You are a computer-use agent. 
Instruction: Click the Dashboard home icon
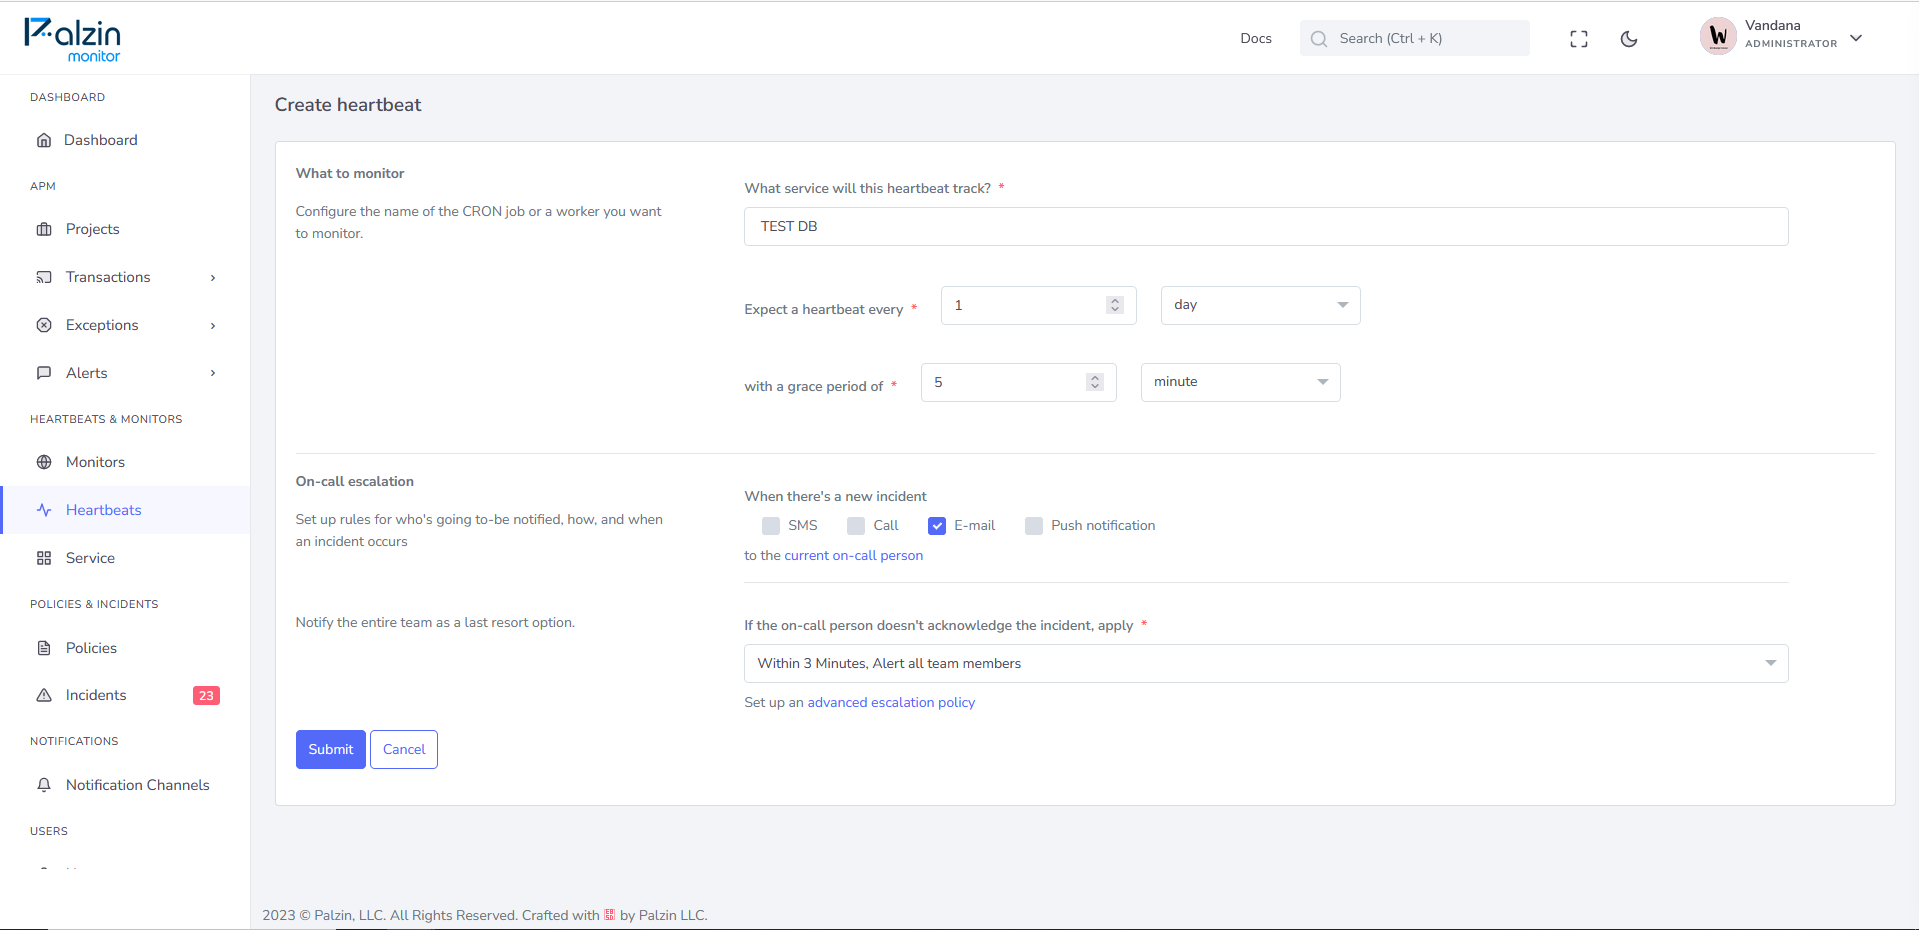pos(44,140)
